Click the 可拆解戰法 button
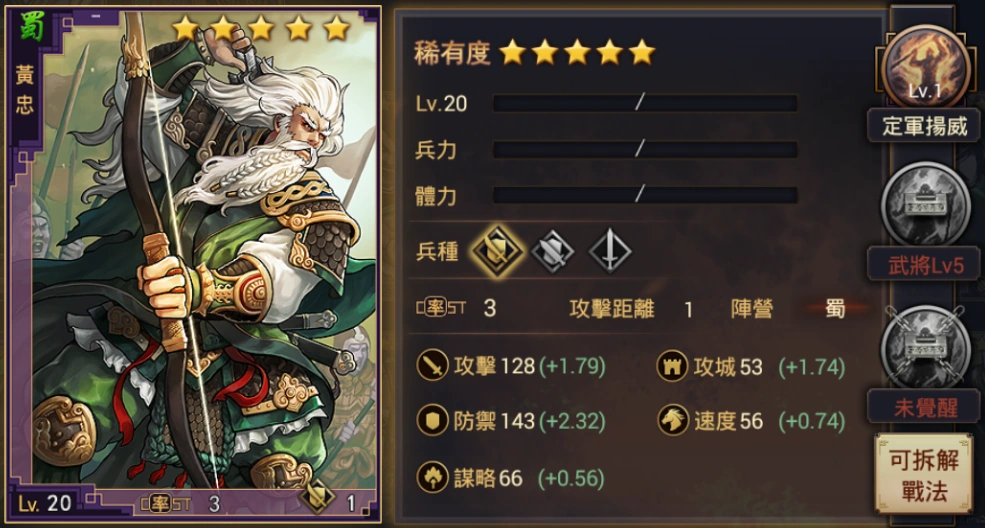The height and width of the screenshot is (528, 985). 923,475
